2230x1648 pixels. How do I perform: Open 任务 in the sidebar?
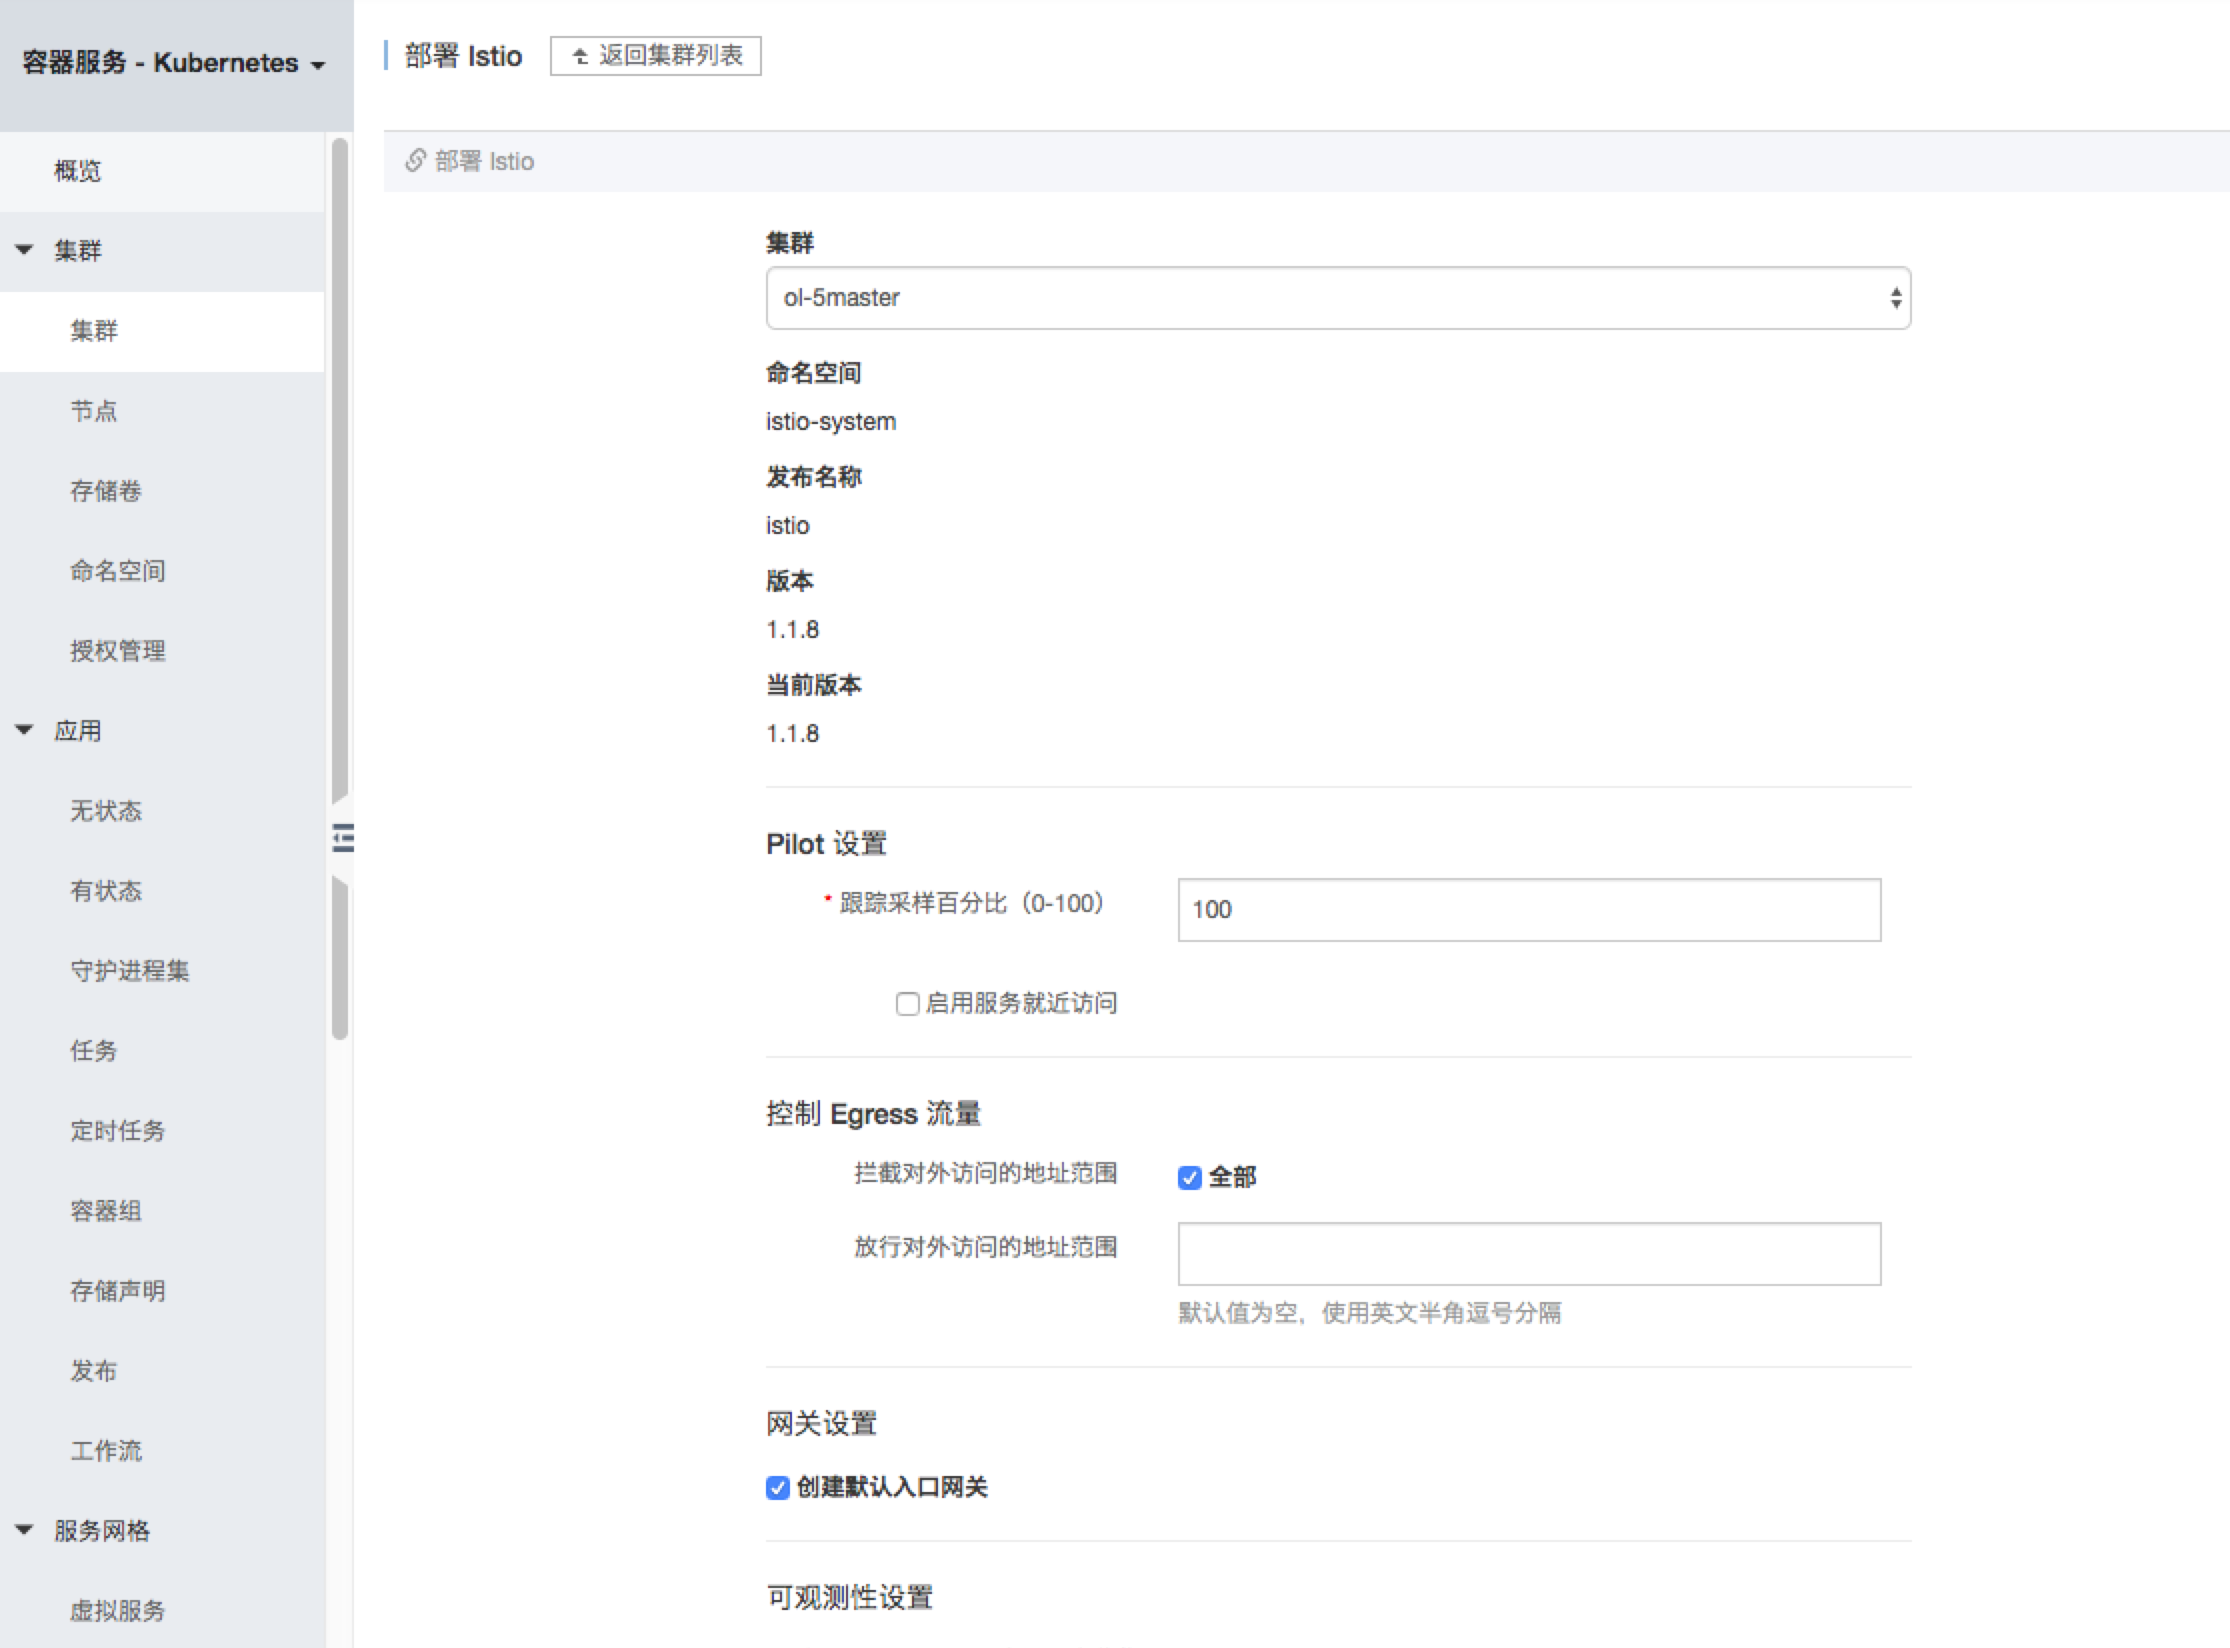(x=162, y=1051)
